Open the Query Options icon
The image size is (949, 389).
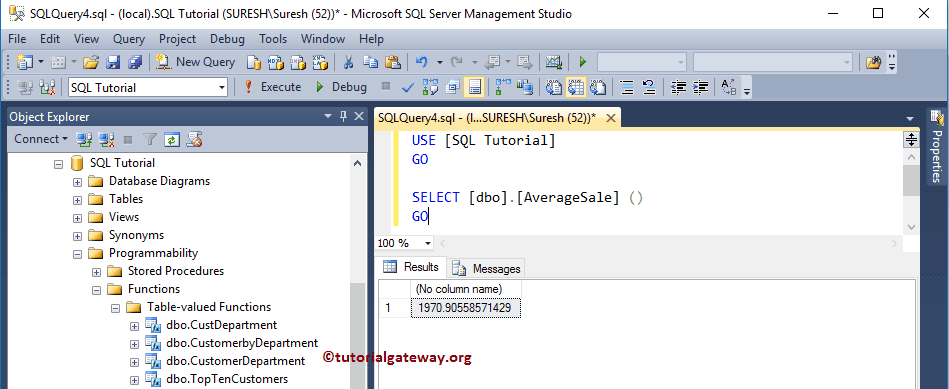pyautogui.click(x=452, y=88)
